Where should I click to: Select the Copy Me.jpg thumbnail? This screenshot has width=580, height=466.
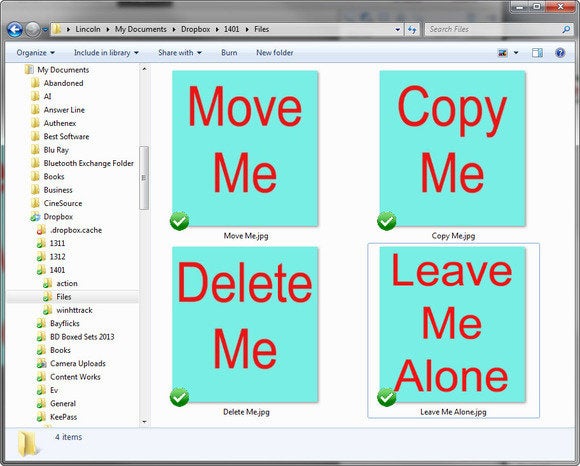pos(452,148)
